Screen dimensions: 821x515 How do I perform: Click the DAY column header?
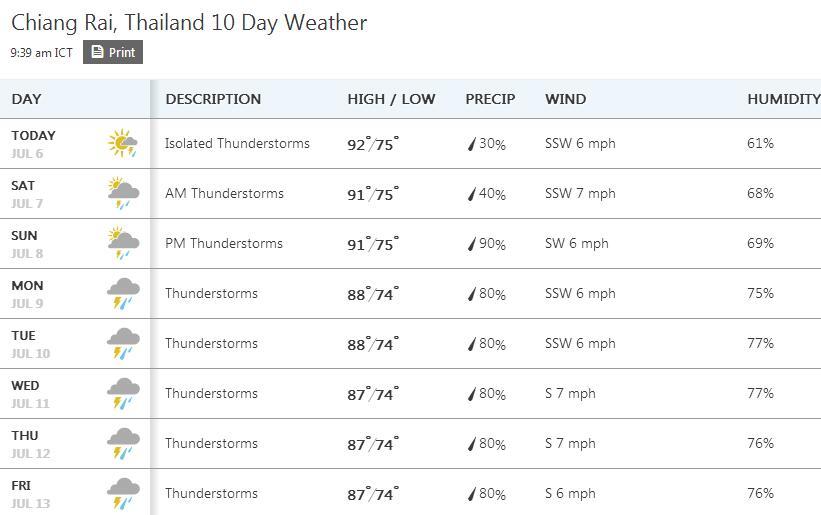pos(27,99)
